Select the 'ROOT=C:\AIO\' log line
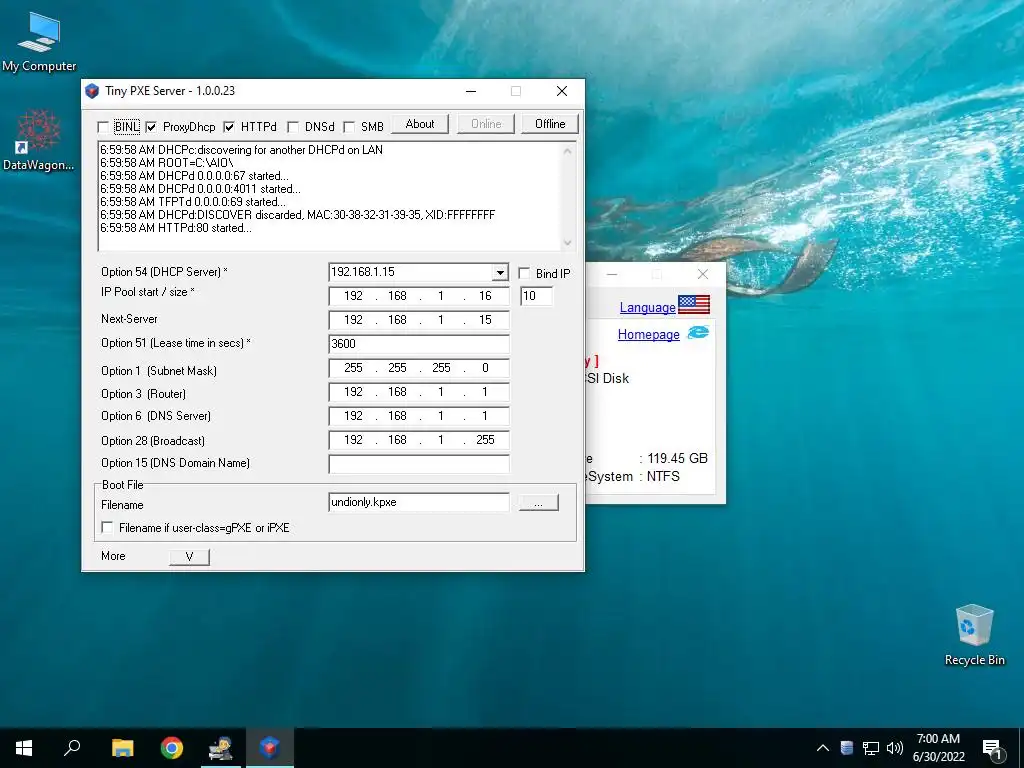1024x768 pixels. click(x=167, y=163)
